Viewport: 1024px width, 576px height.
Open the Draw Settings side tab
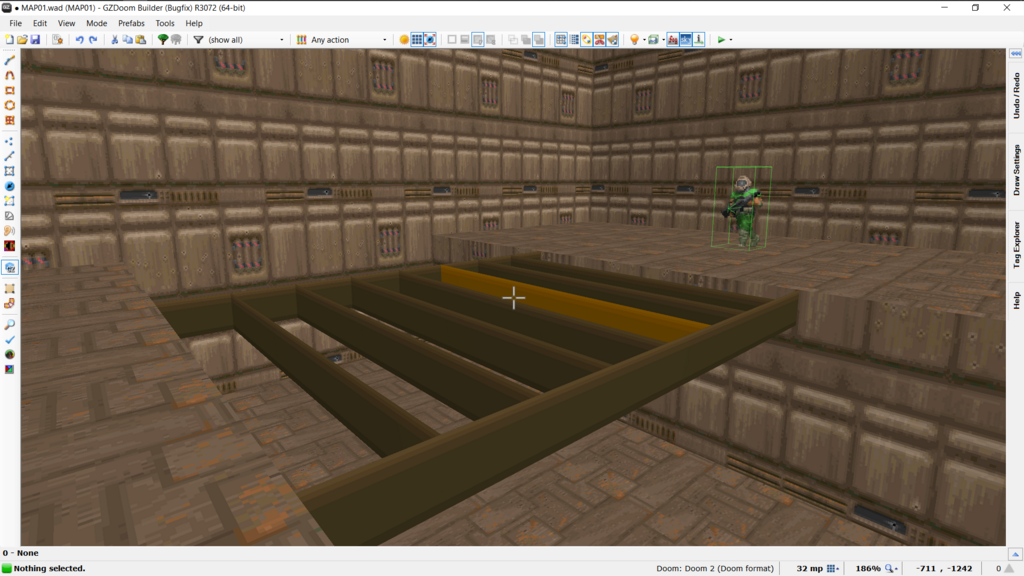pos(1016,170)
